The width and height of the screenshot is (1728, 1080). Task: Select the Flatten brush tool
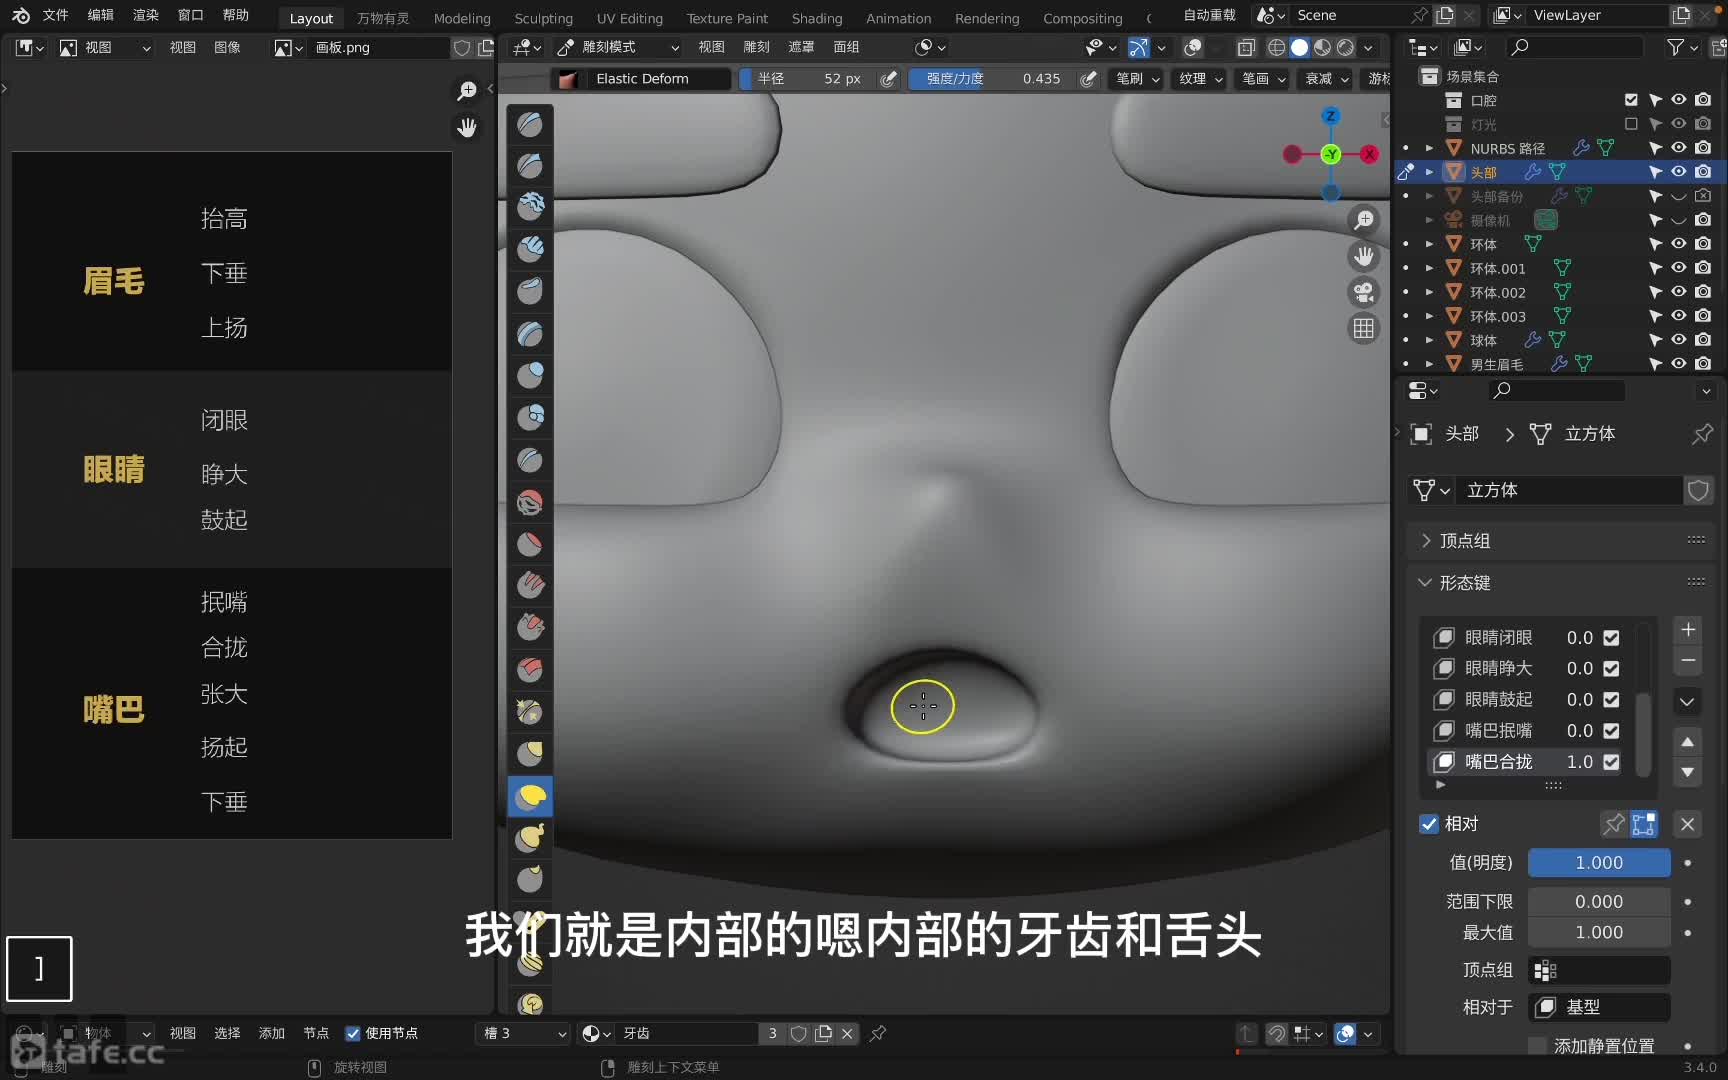pyautogui.click(x=530, y=544)
